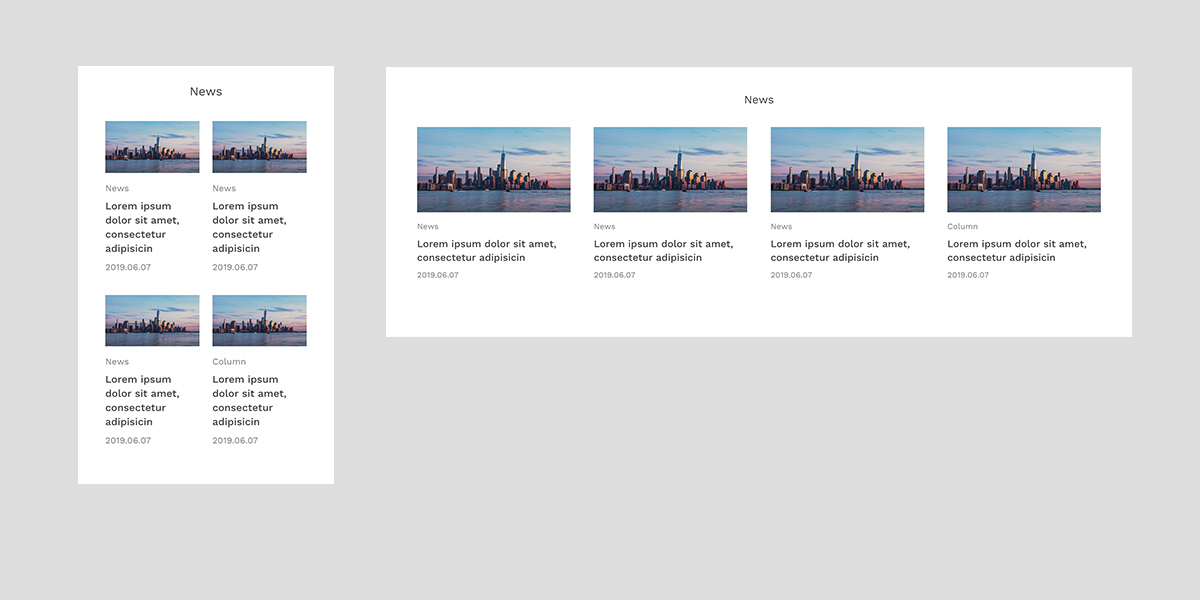Click the Column category label in the narrow panel

[x=229, y=362]
